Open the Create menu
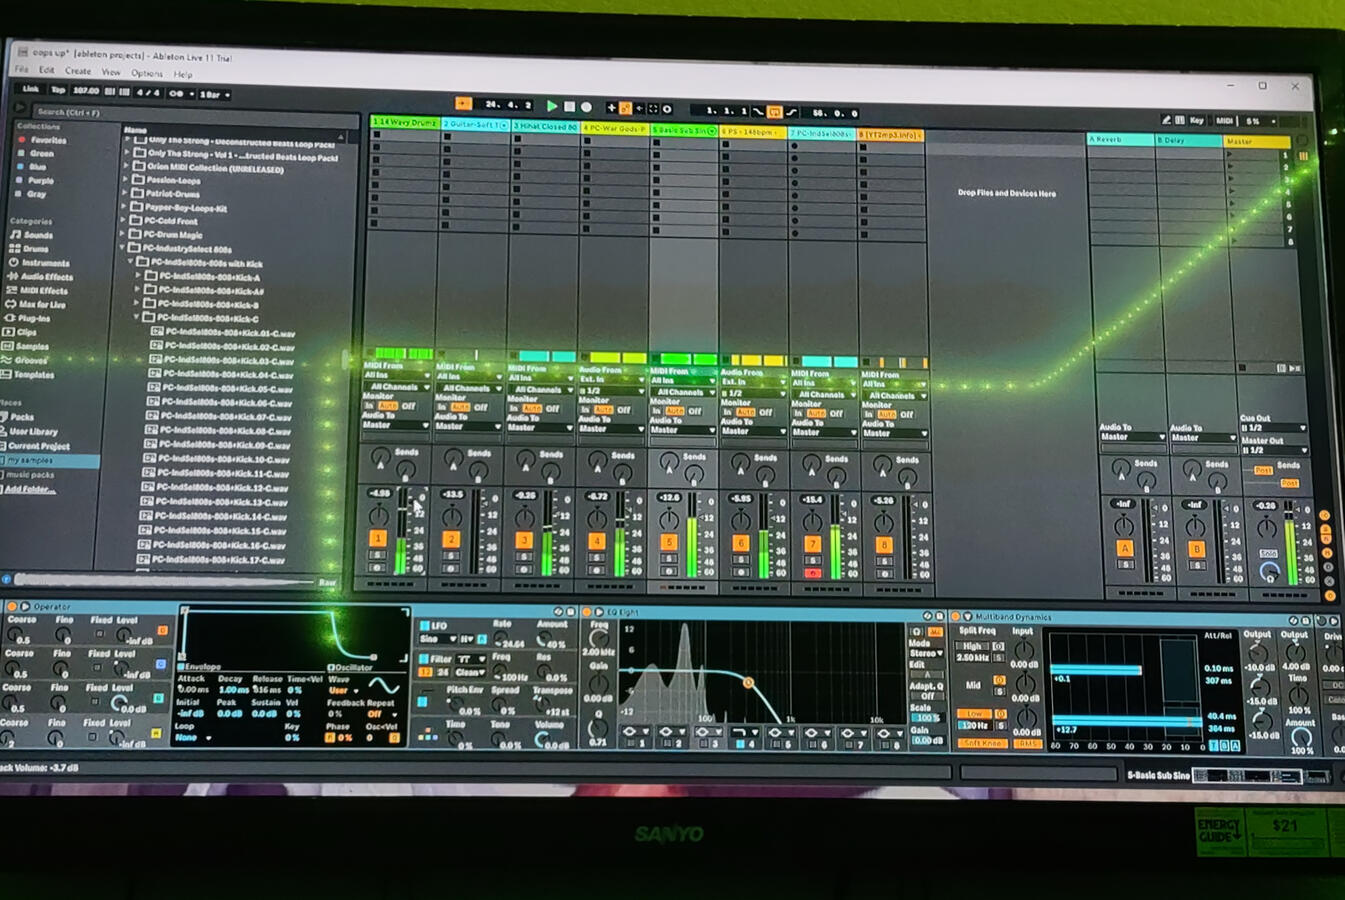The height and width of the screenshot is (900, 1345). (x=77, y=71)
